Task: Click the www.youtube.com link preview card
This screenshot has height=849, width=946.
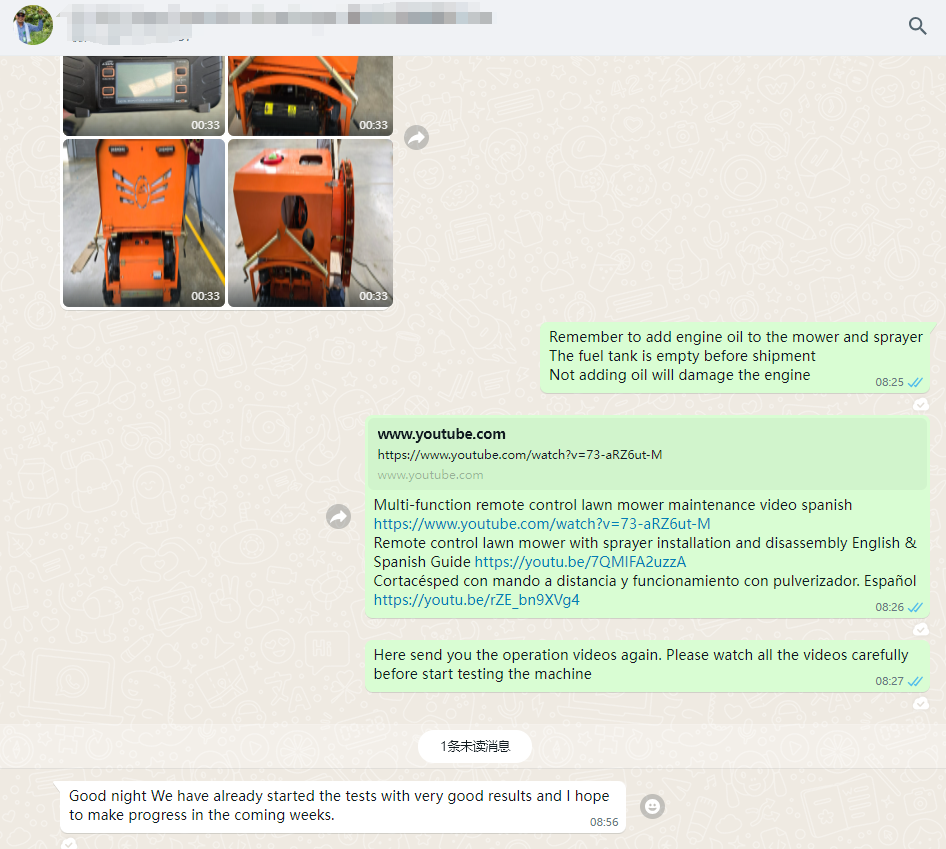Action: click(x=646, y=454)
